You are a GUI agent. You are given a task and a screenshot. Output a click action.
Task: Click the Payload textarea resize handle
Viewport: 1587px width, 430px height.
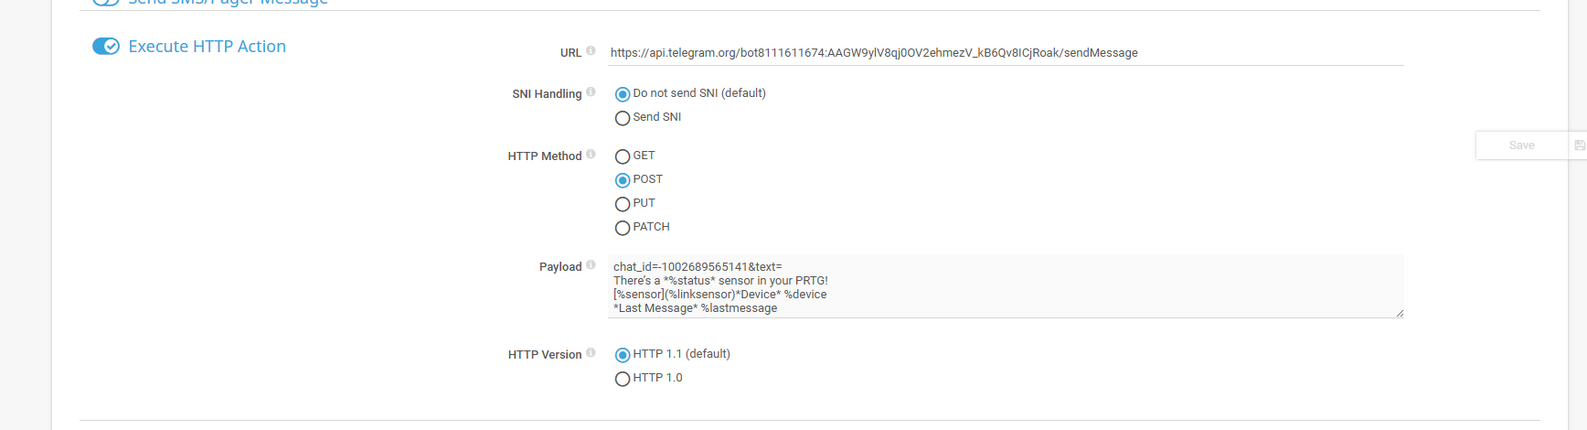tap(1398, 313)
